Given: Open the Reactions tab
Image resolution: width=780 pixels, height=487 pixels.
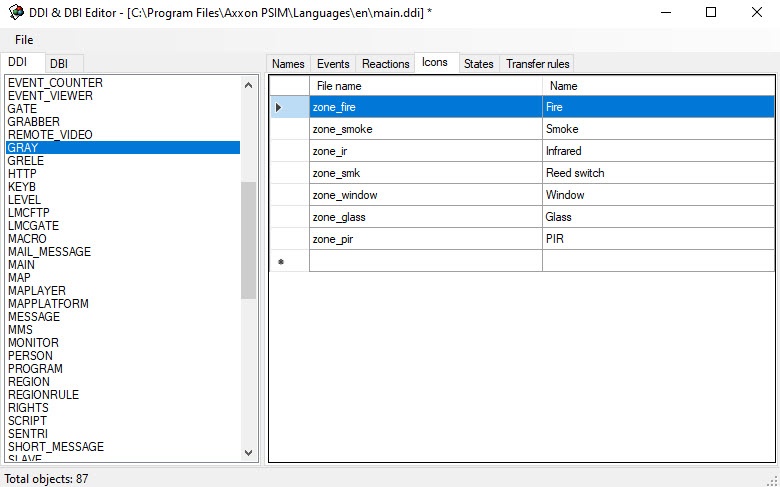Looking at the screenshot, I should [386, 64].
